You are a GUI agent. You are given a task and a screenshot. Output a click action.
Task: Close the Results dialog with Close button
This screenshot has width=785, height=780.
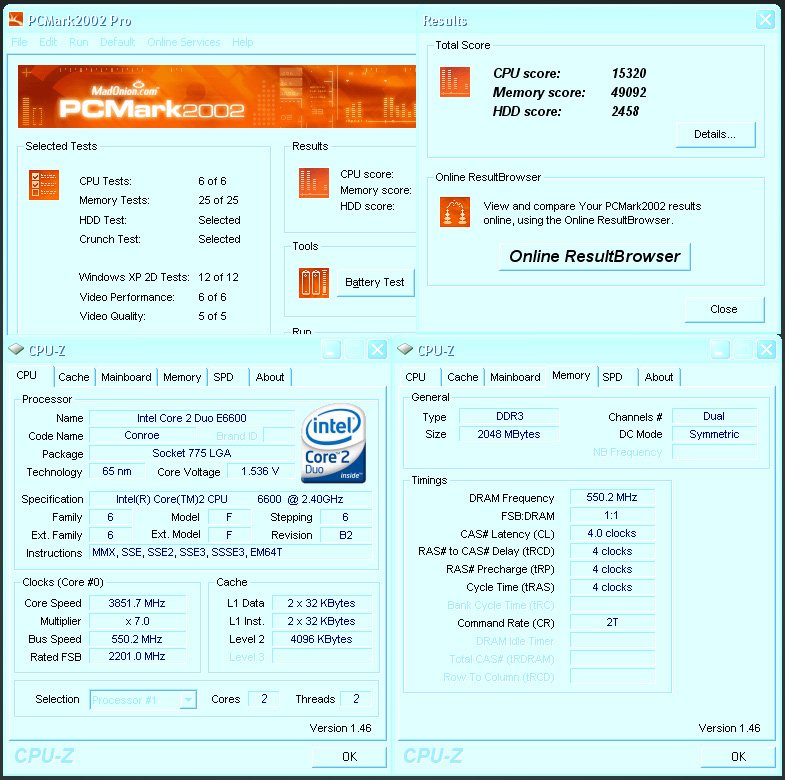pyautogui.click(x=724, y=309)
